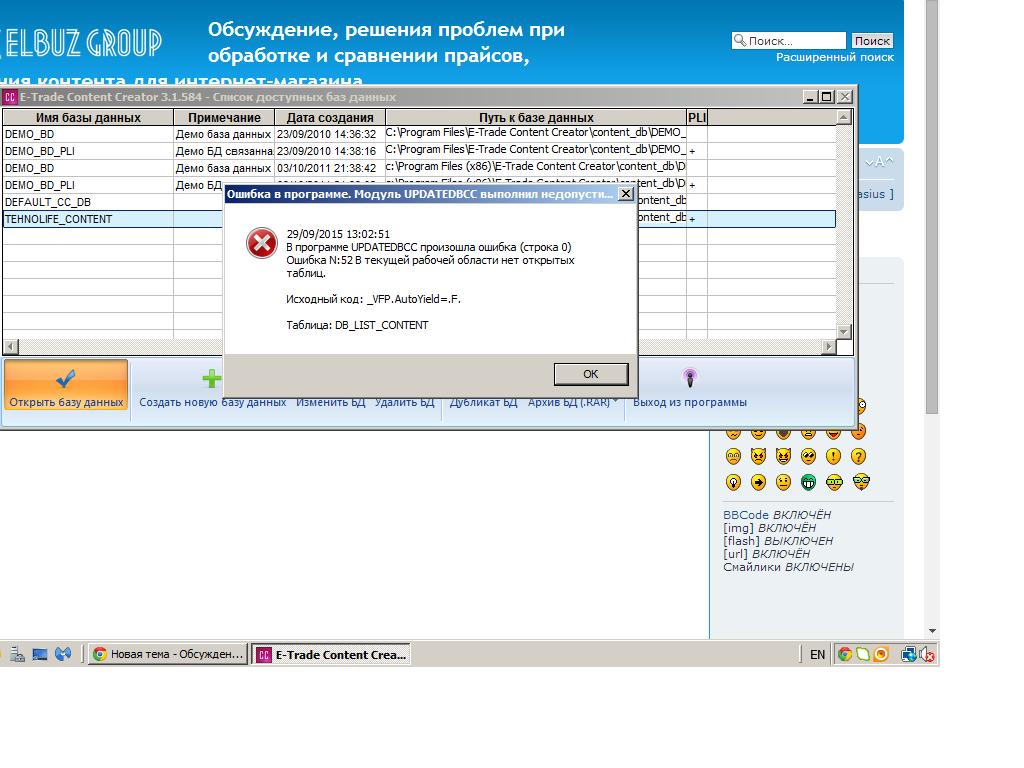Insert the neutral face smiley
Screen dimensions: 1024x768
click(783, 483)
